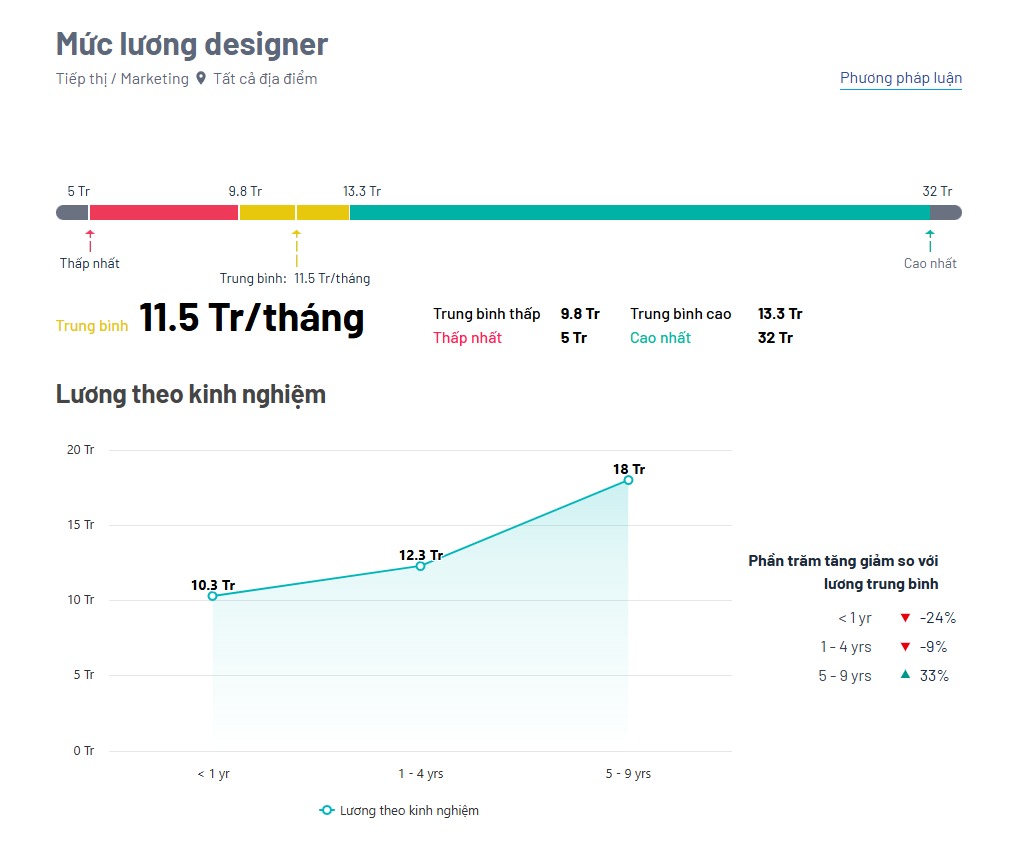Click the Lương theo kinh nghiệm heading
1023x841 pixels.
pyautogui.click(x=191, y=395)
